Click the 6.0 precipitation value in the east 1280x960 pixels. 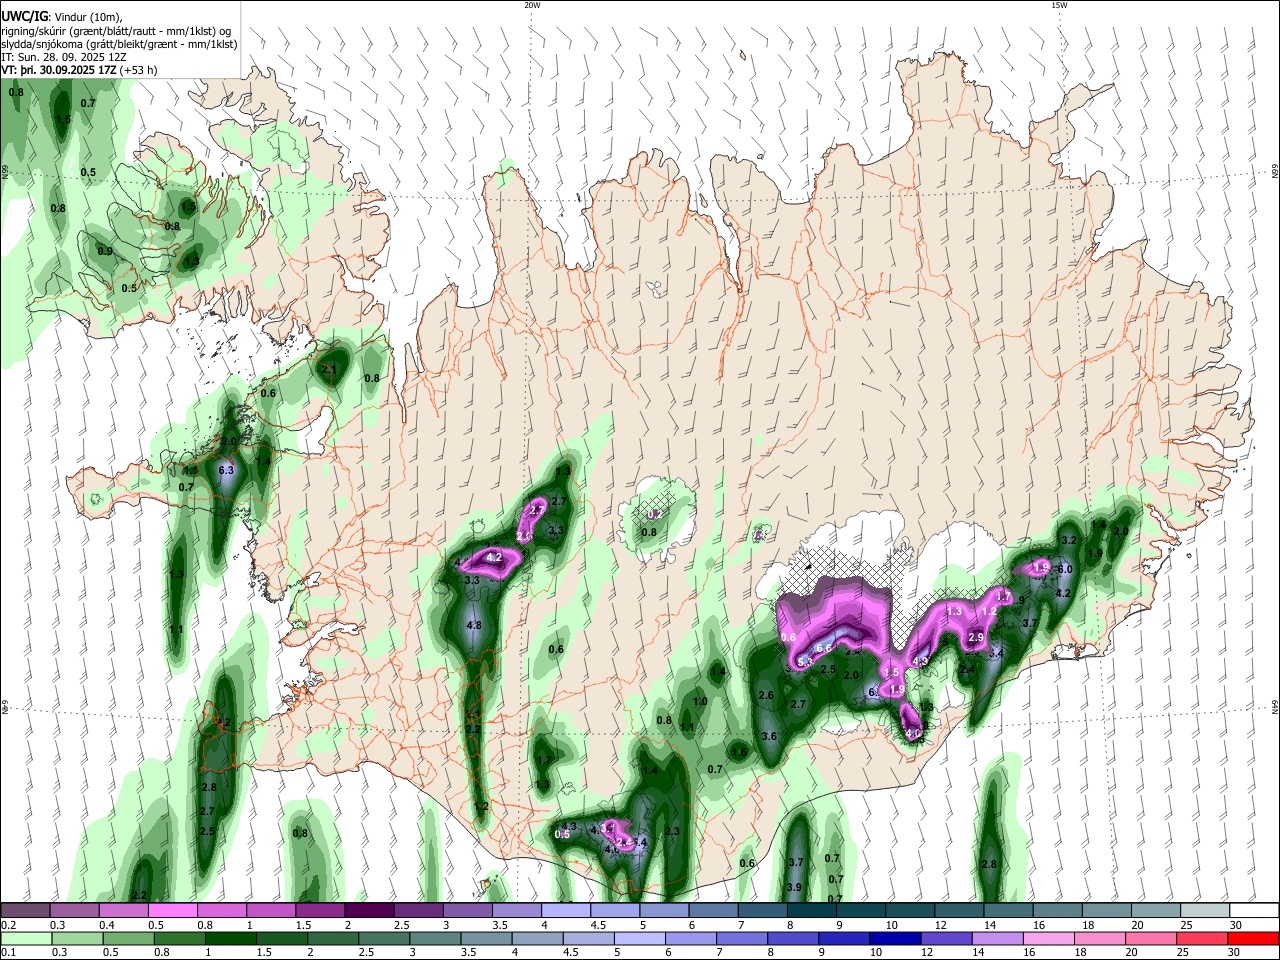(x=1065, y=569)
